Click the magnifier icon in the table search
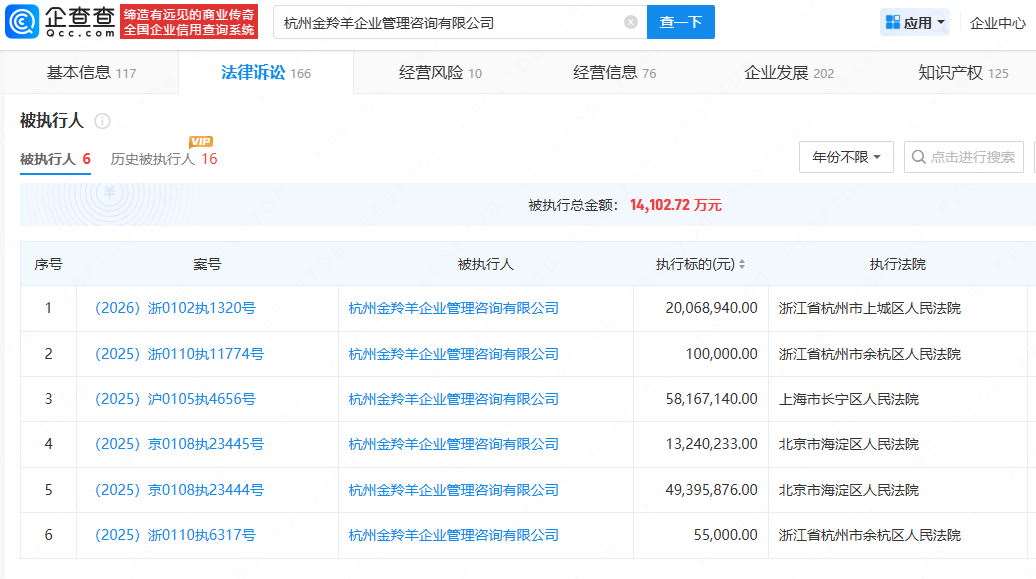Image resolution: width=1036 pixels, height=579 pixels. (918, 157)
